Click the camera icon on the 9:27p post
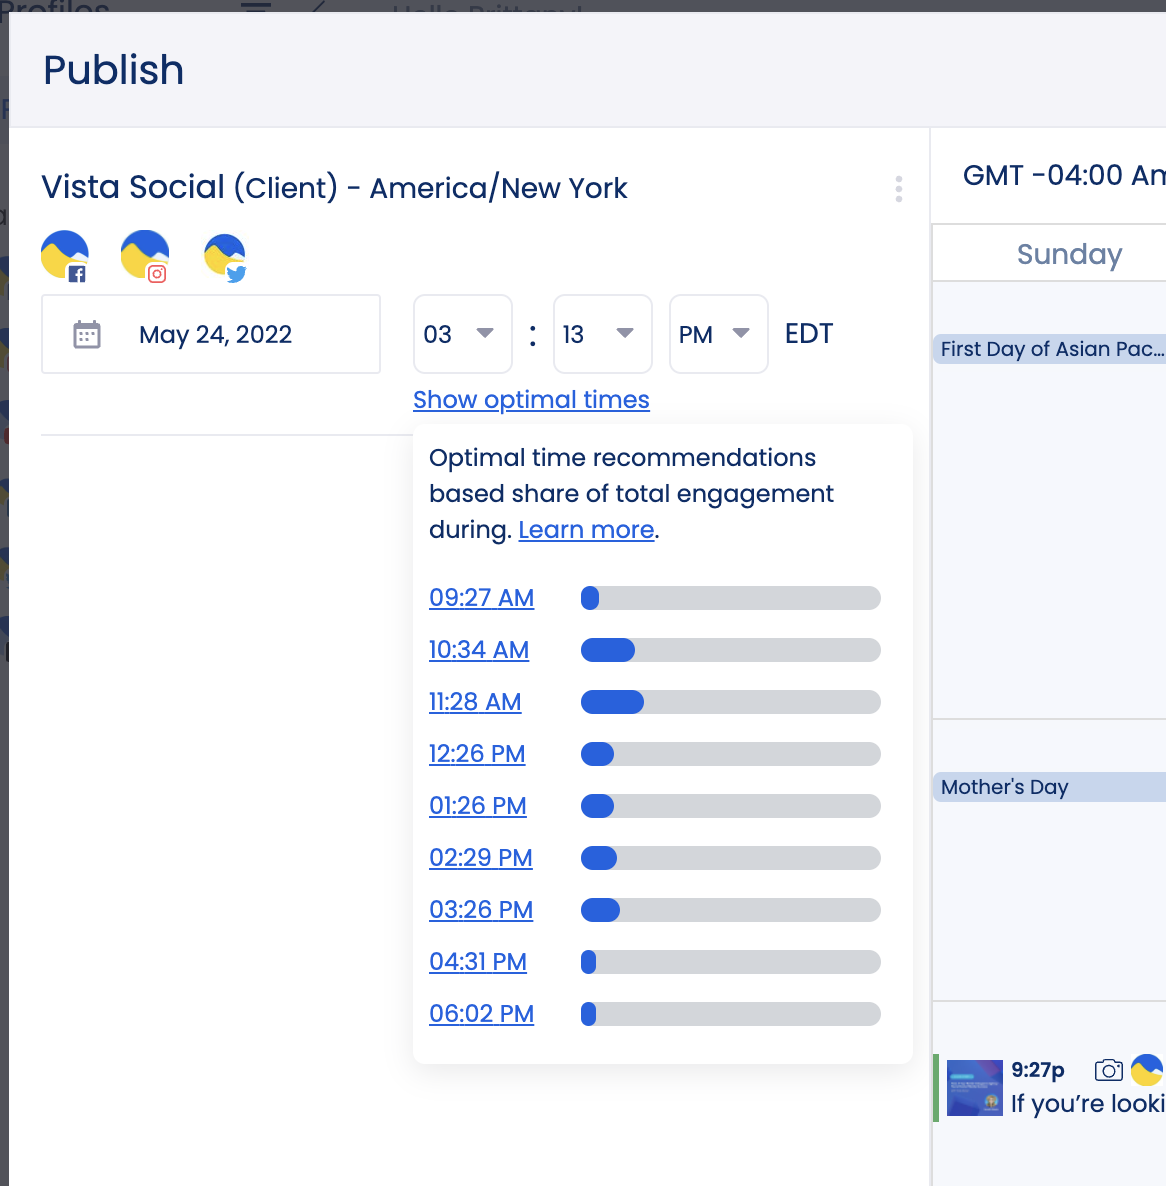 click(x=1109, y=1070)
